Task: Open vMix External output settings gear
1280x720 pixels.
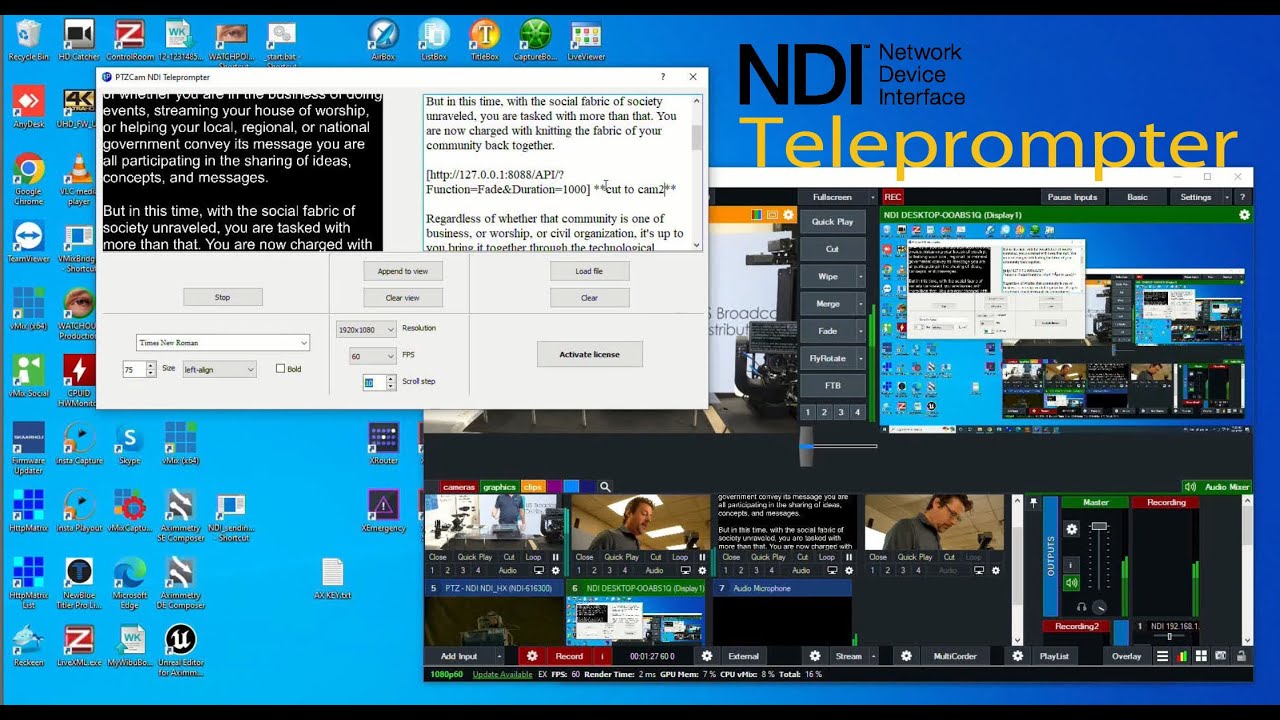Action: (x=707, y=656)
